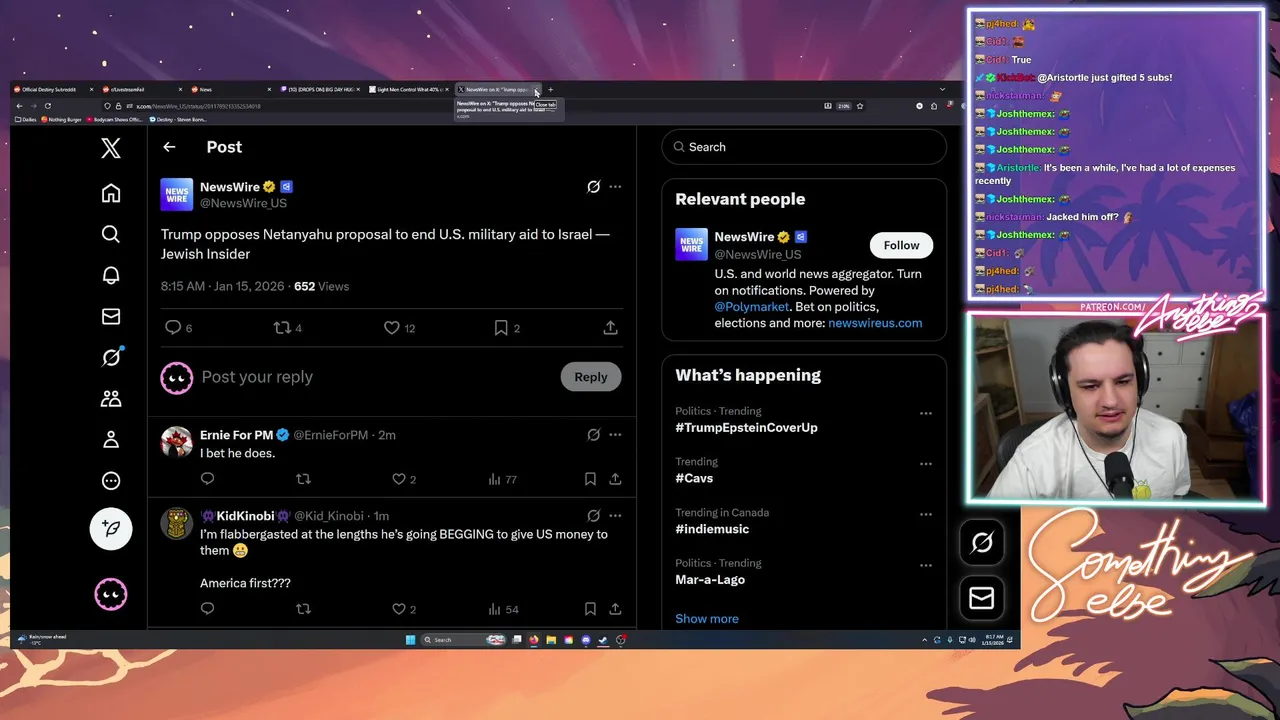Open options for #Cavs trend
1280x720 pixels.
pos(926,464)
